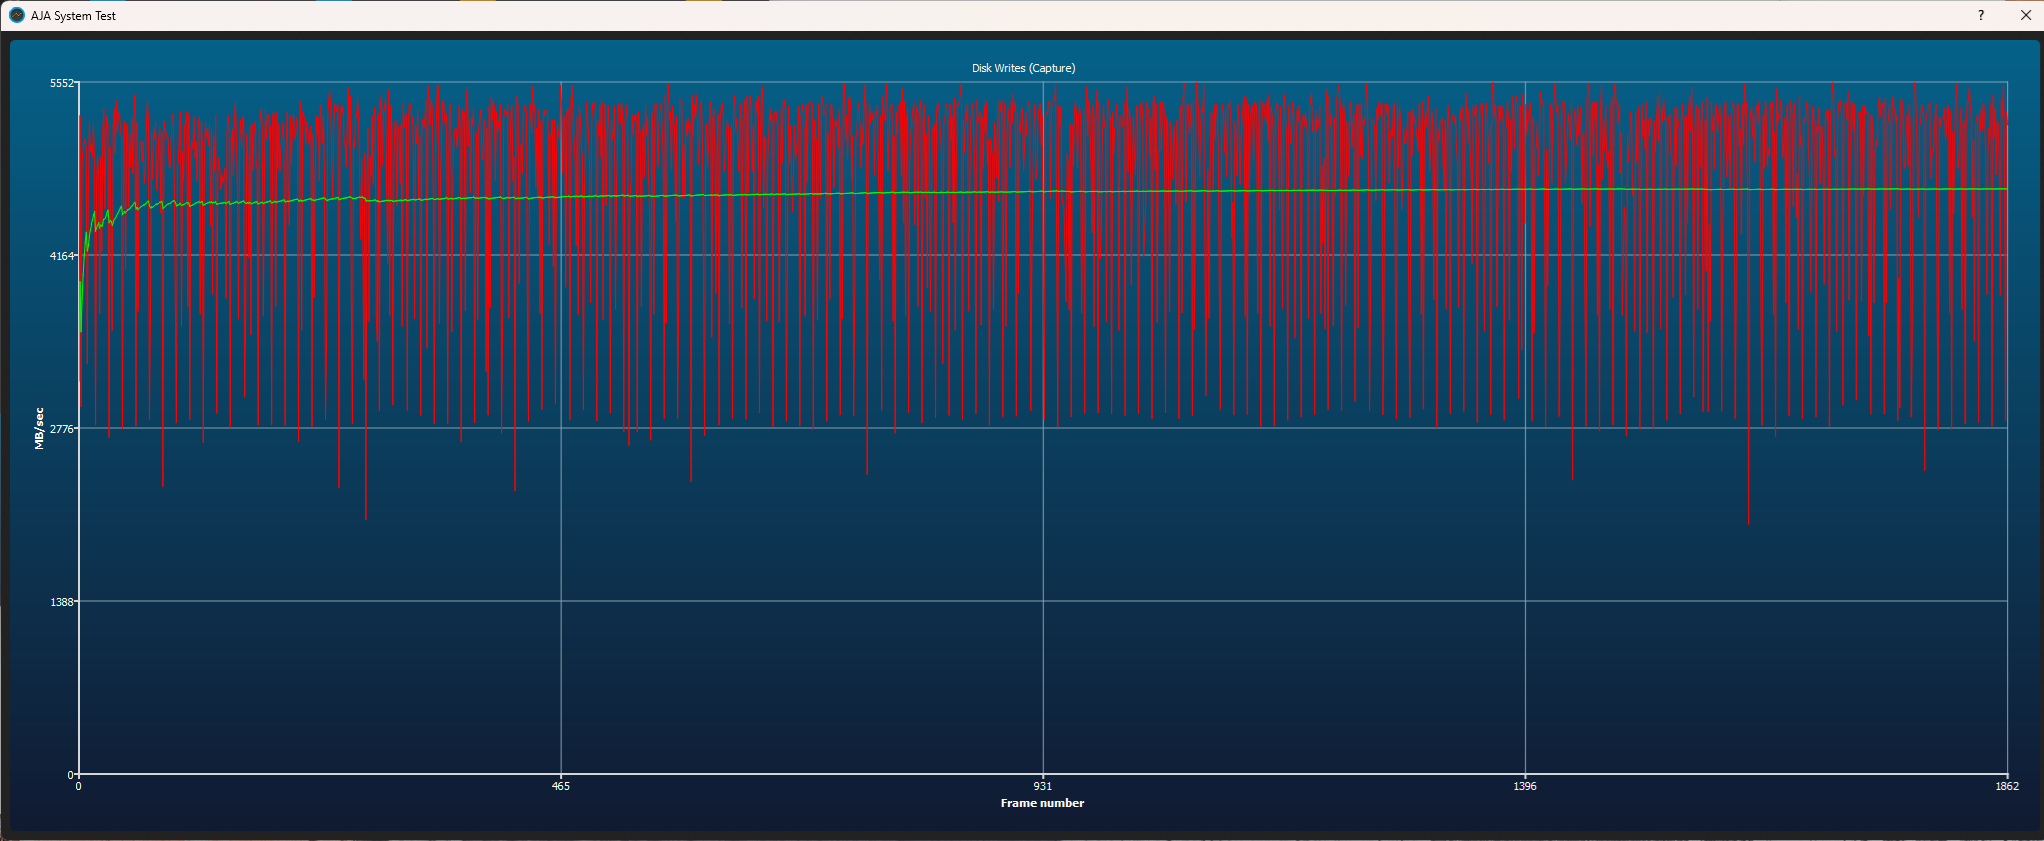Select the frame 465 X-axis tick label
The height and width of the screenshot is (841, 2044).
tap(561, 786)
